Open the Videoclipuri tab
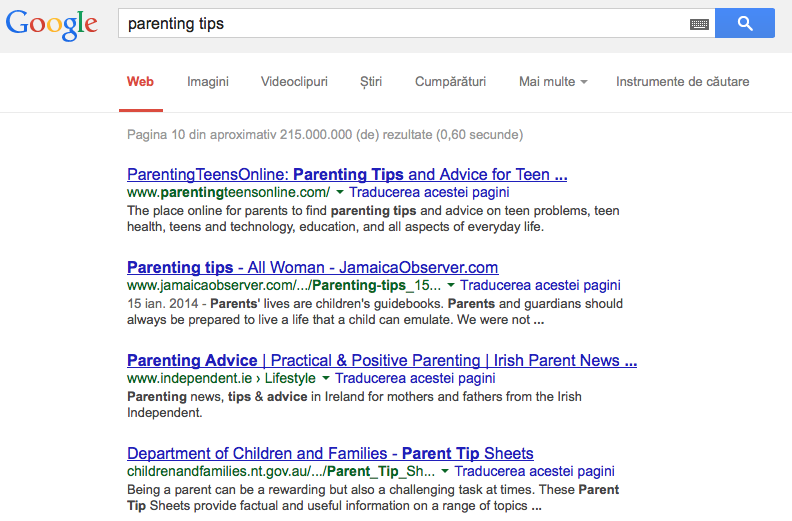Image resolution: width=792 pixels, height=521 pixels. coord(294,82)
